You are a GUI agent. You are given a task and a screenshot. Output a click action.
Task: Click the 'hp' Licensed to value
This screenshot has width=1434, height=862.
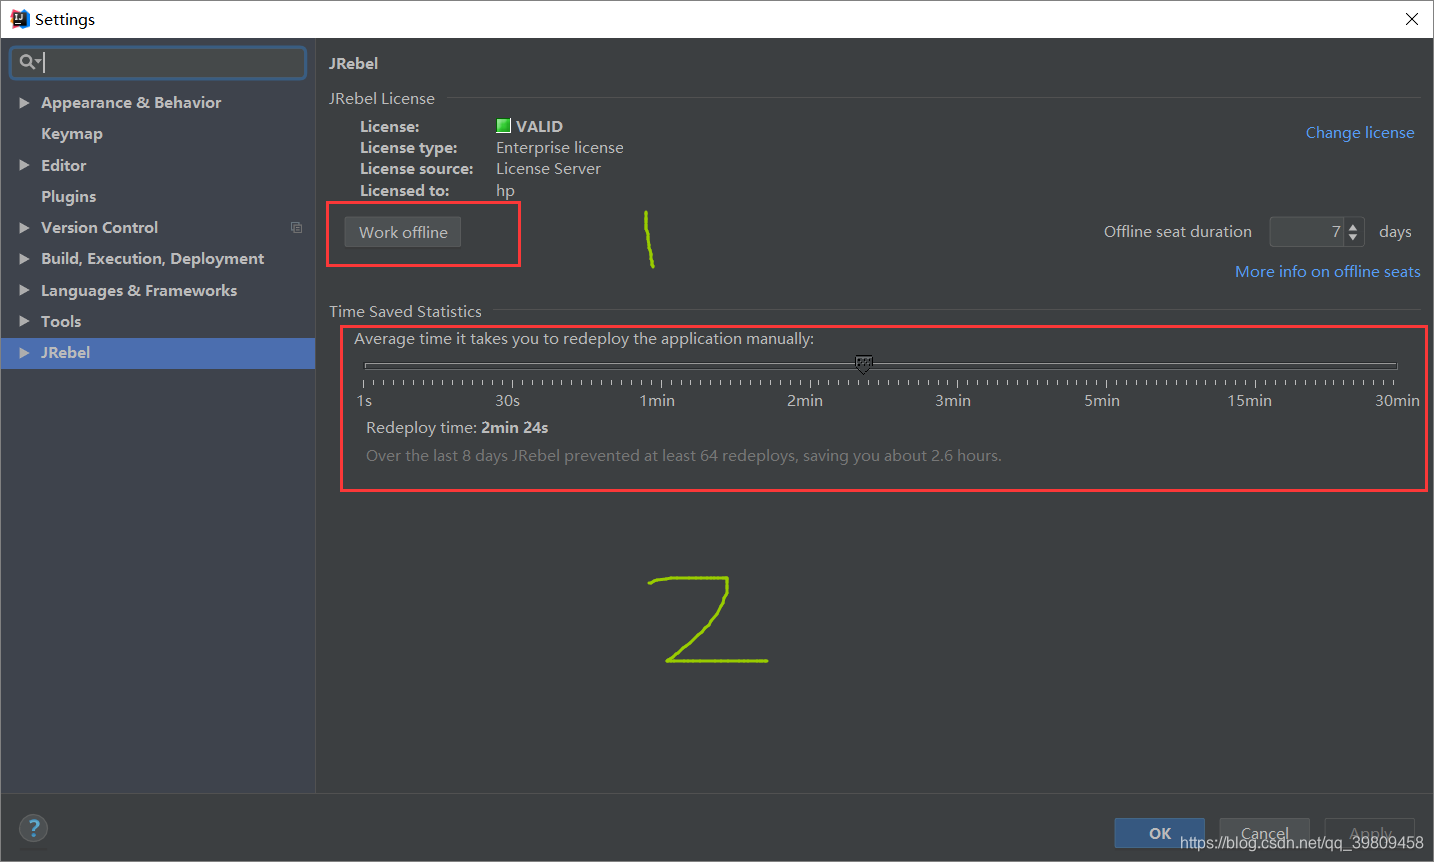[505, 191]
